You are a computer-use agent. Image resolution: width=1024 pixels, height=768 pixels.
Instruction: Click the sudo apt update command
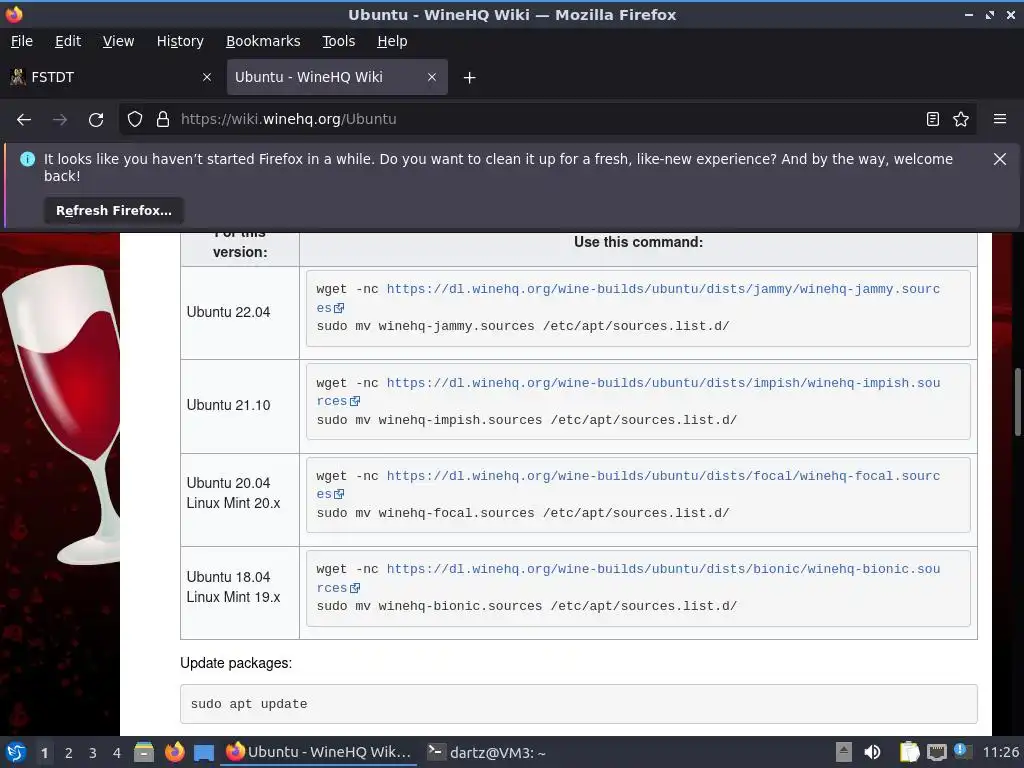(x=249, y=705)
